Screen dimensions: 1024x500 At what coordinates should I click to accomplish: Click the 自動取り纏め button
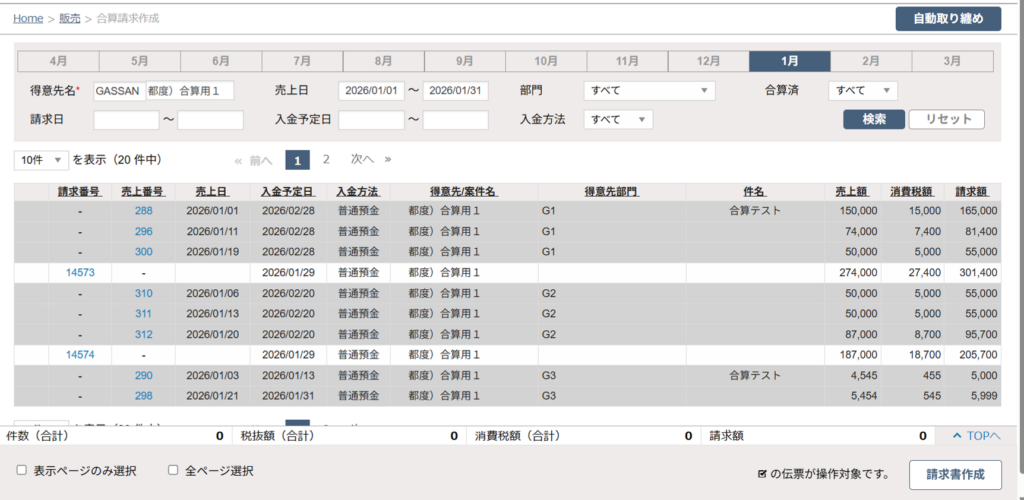947,19
